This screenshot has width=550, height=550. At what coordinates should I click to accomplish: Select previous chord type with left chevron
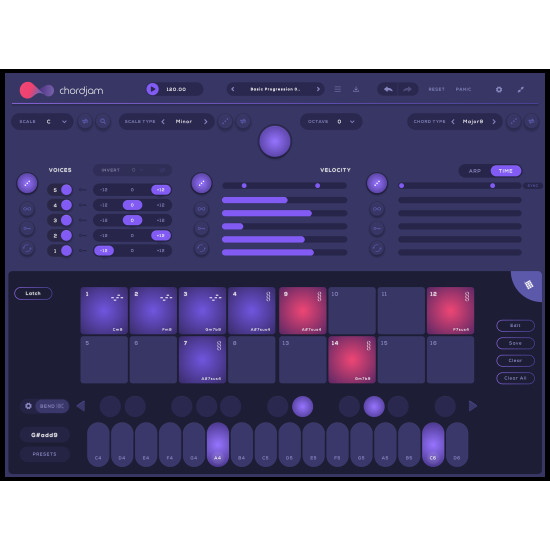(453, 121)
